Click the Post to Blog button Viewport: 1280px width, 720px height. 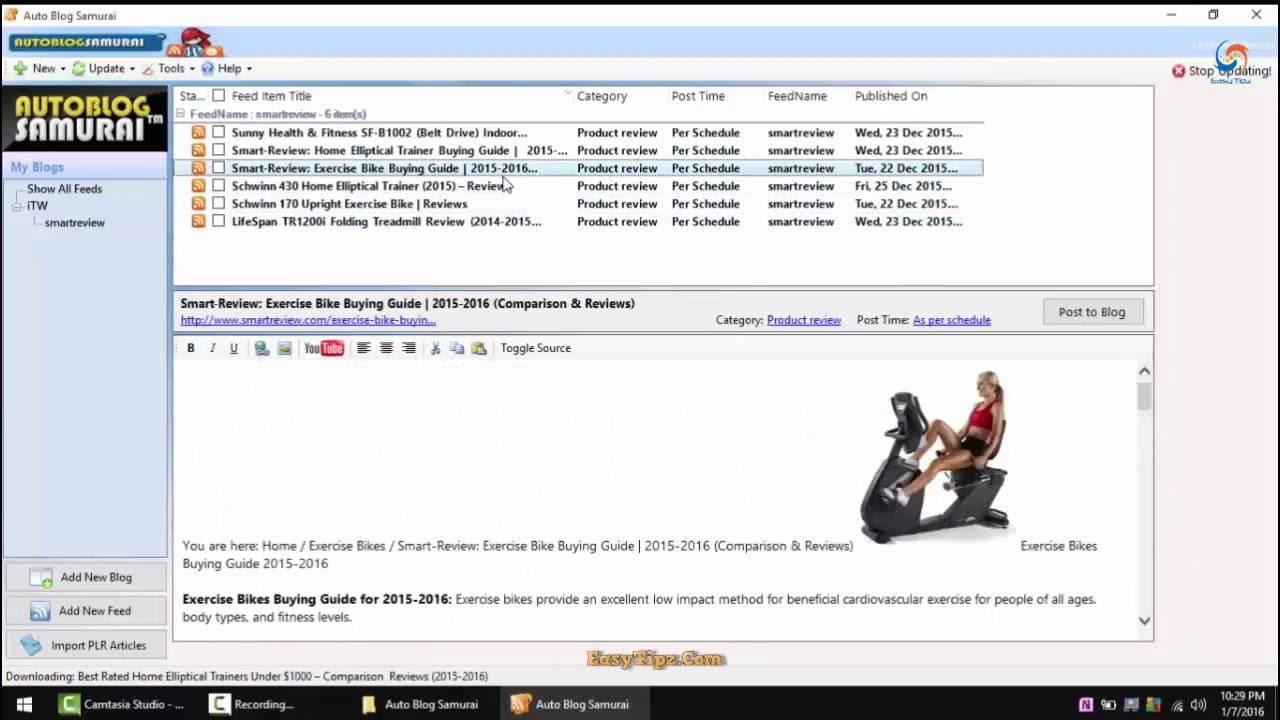(x=1092, y=312)
